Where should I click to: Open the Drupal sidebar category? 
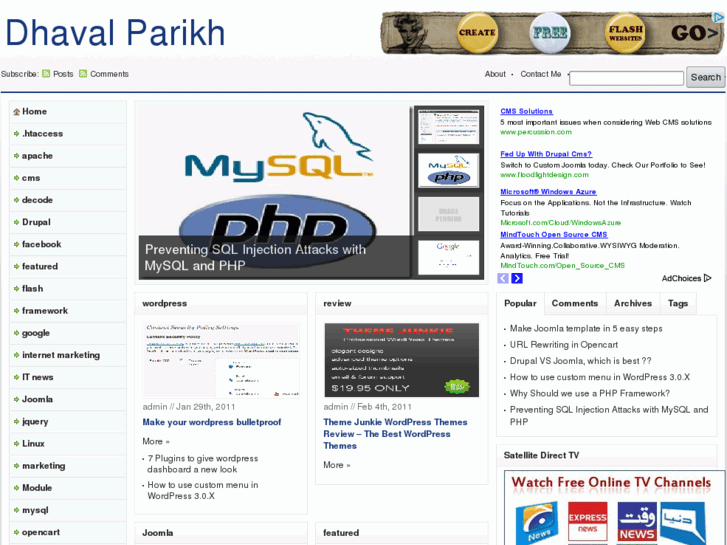pos(68,222)
